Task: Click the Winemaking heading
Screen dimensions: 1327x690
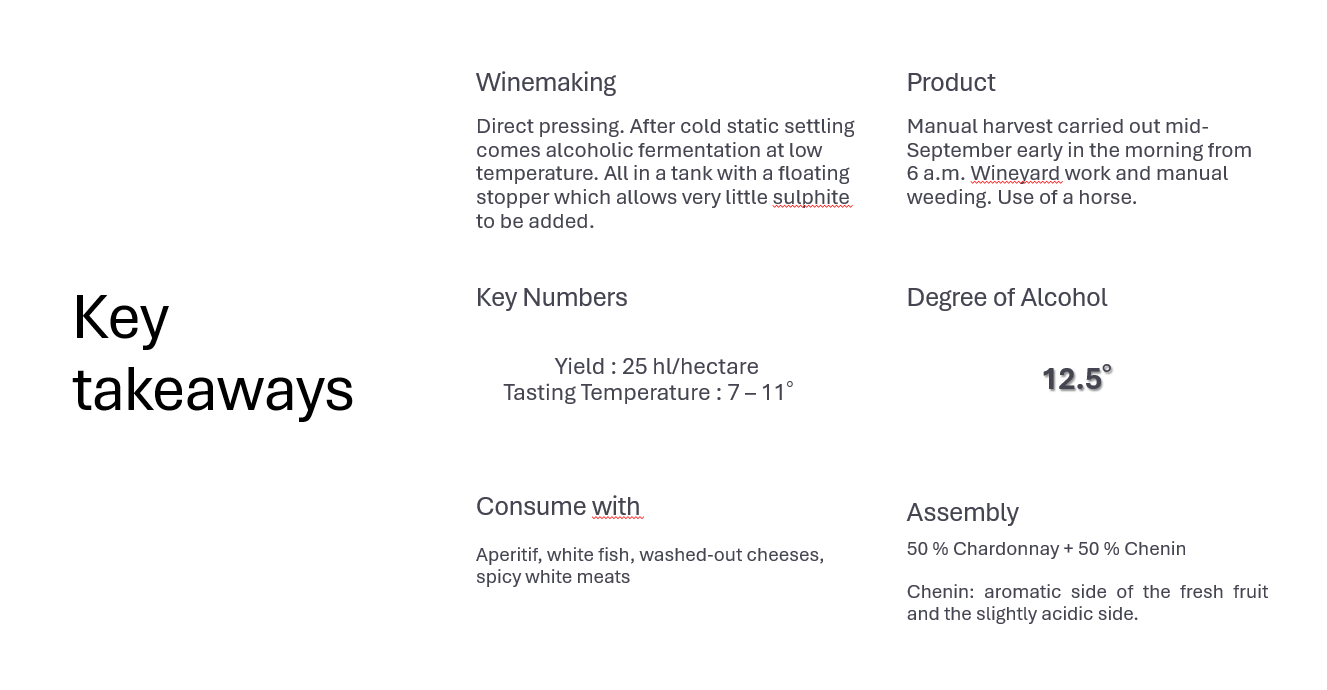Action: 546,82
